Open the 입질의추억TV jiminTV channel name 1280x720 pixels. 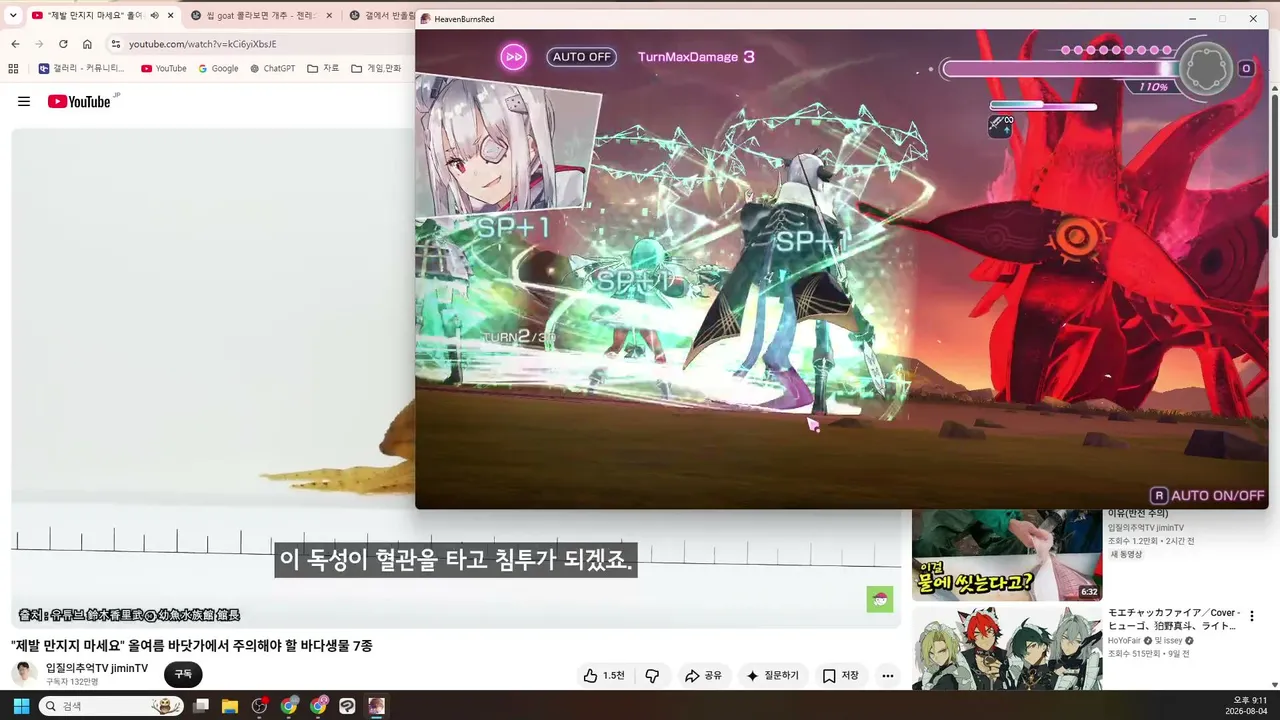click(97, 668)
